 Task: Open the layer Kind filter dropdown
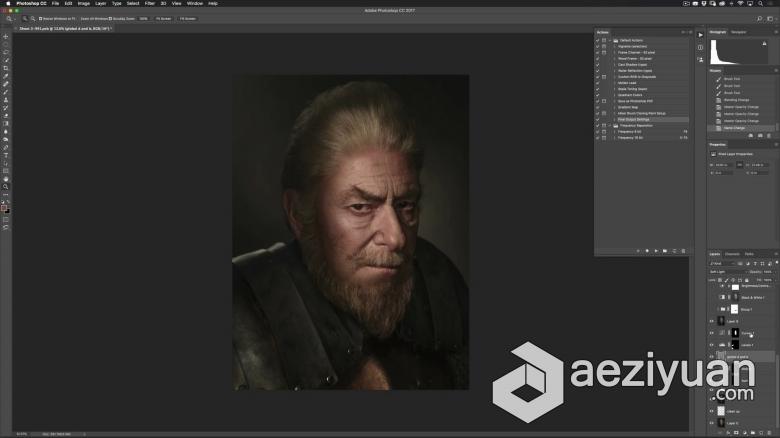point(722,263)
